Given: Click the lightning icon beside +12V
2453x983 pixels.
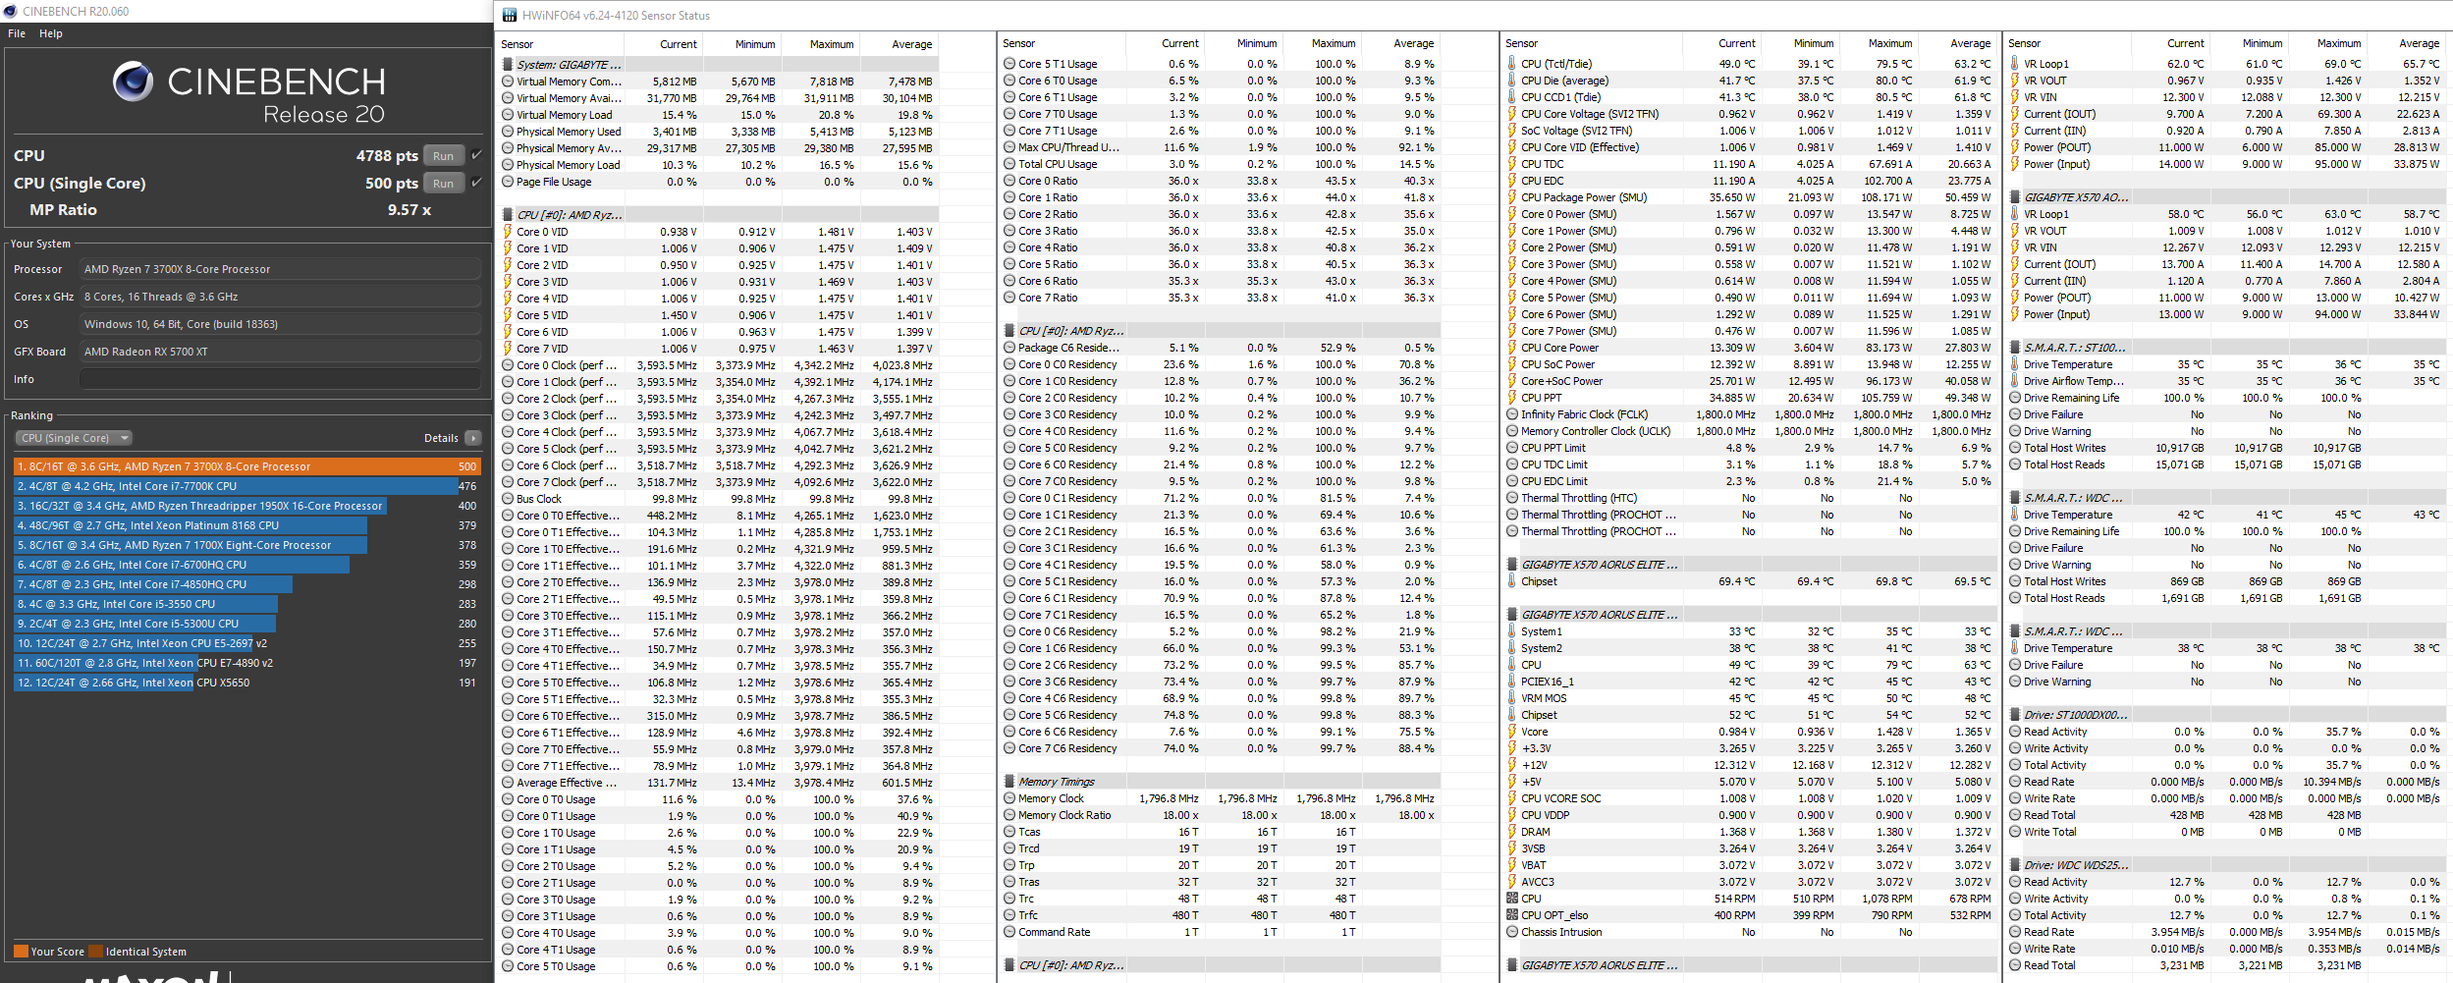Looking at the screenshot, I should click(x=1512, y=765).
